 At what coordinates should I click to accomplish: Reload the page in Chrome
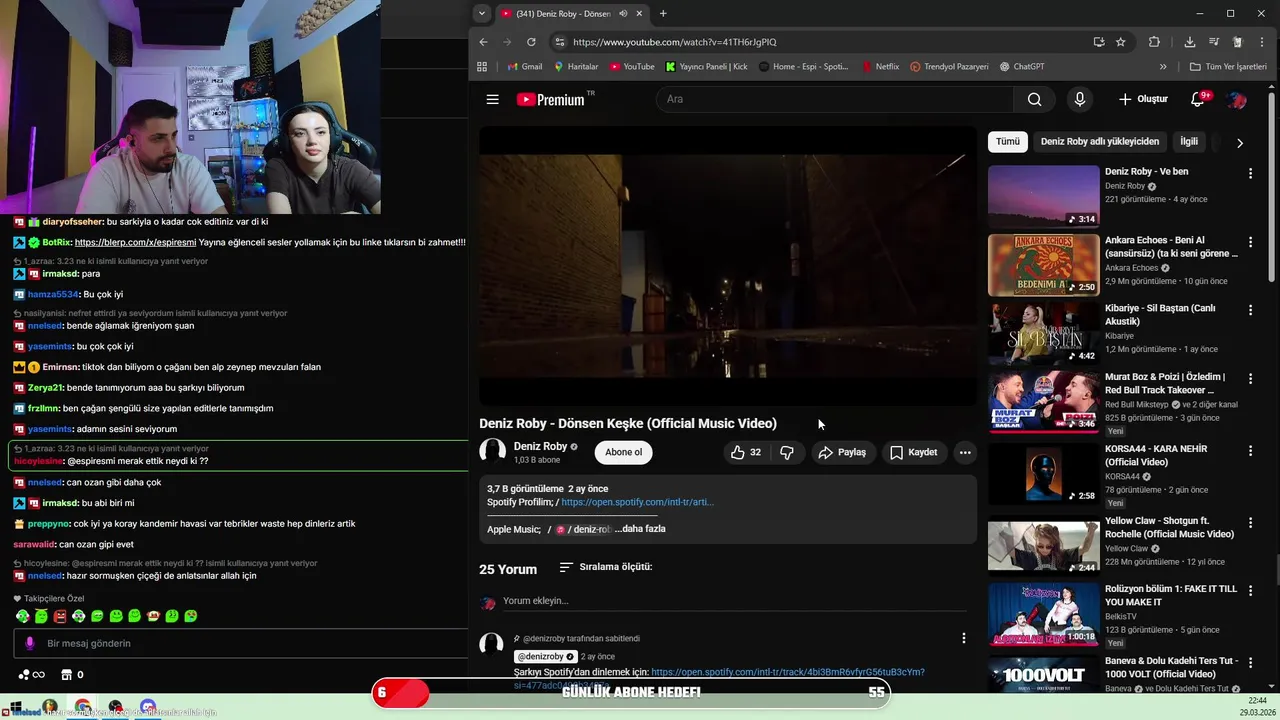point(531,42)
